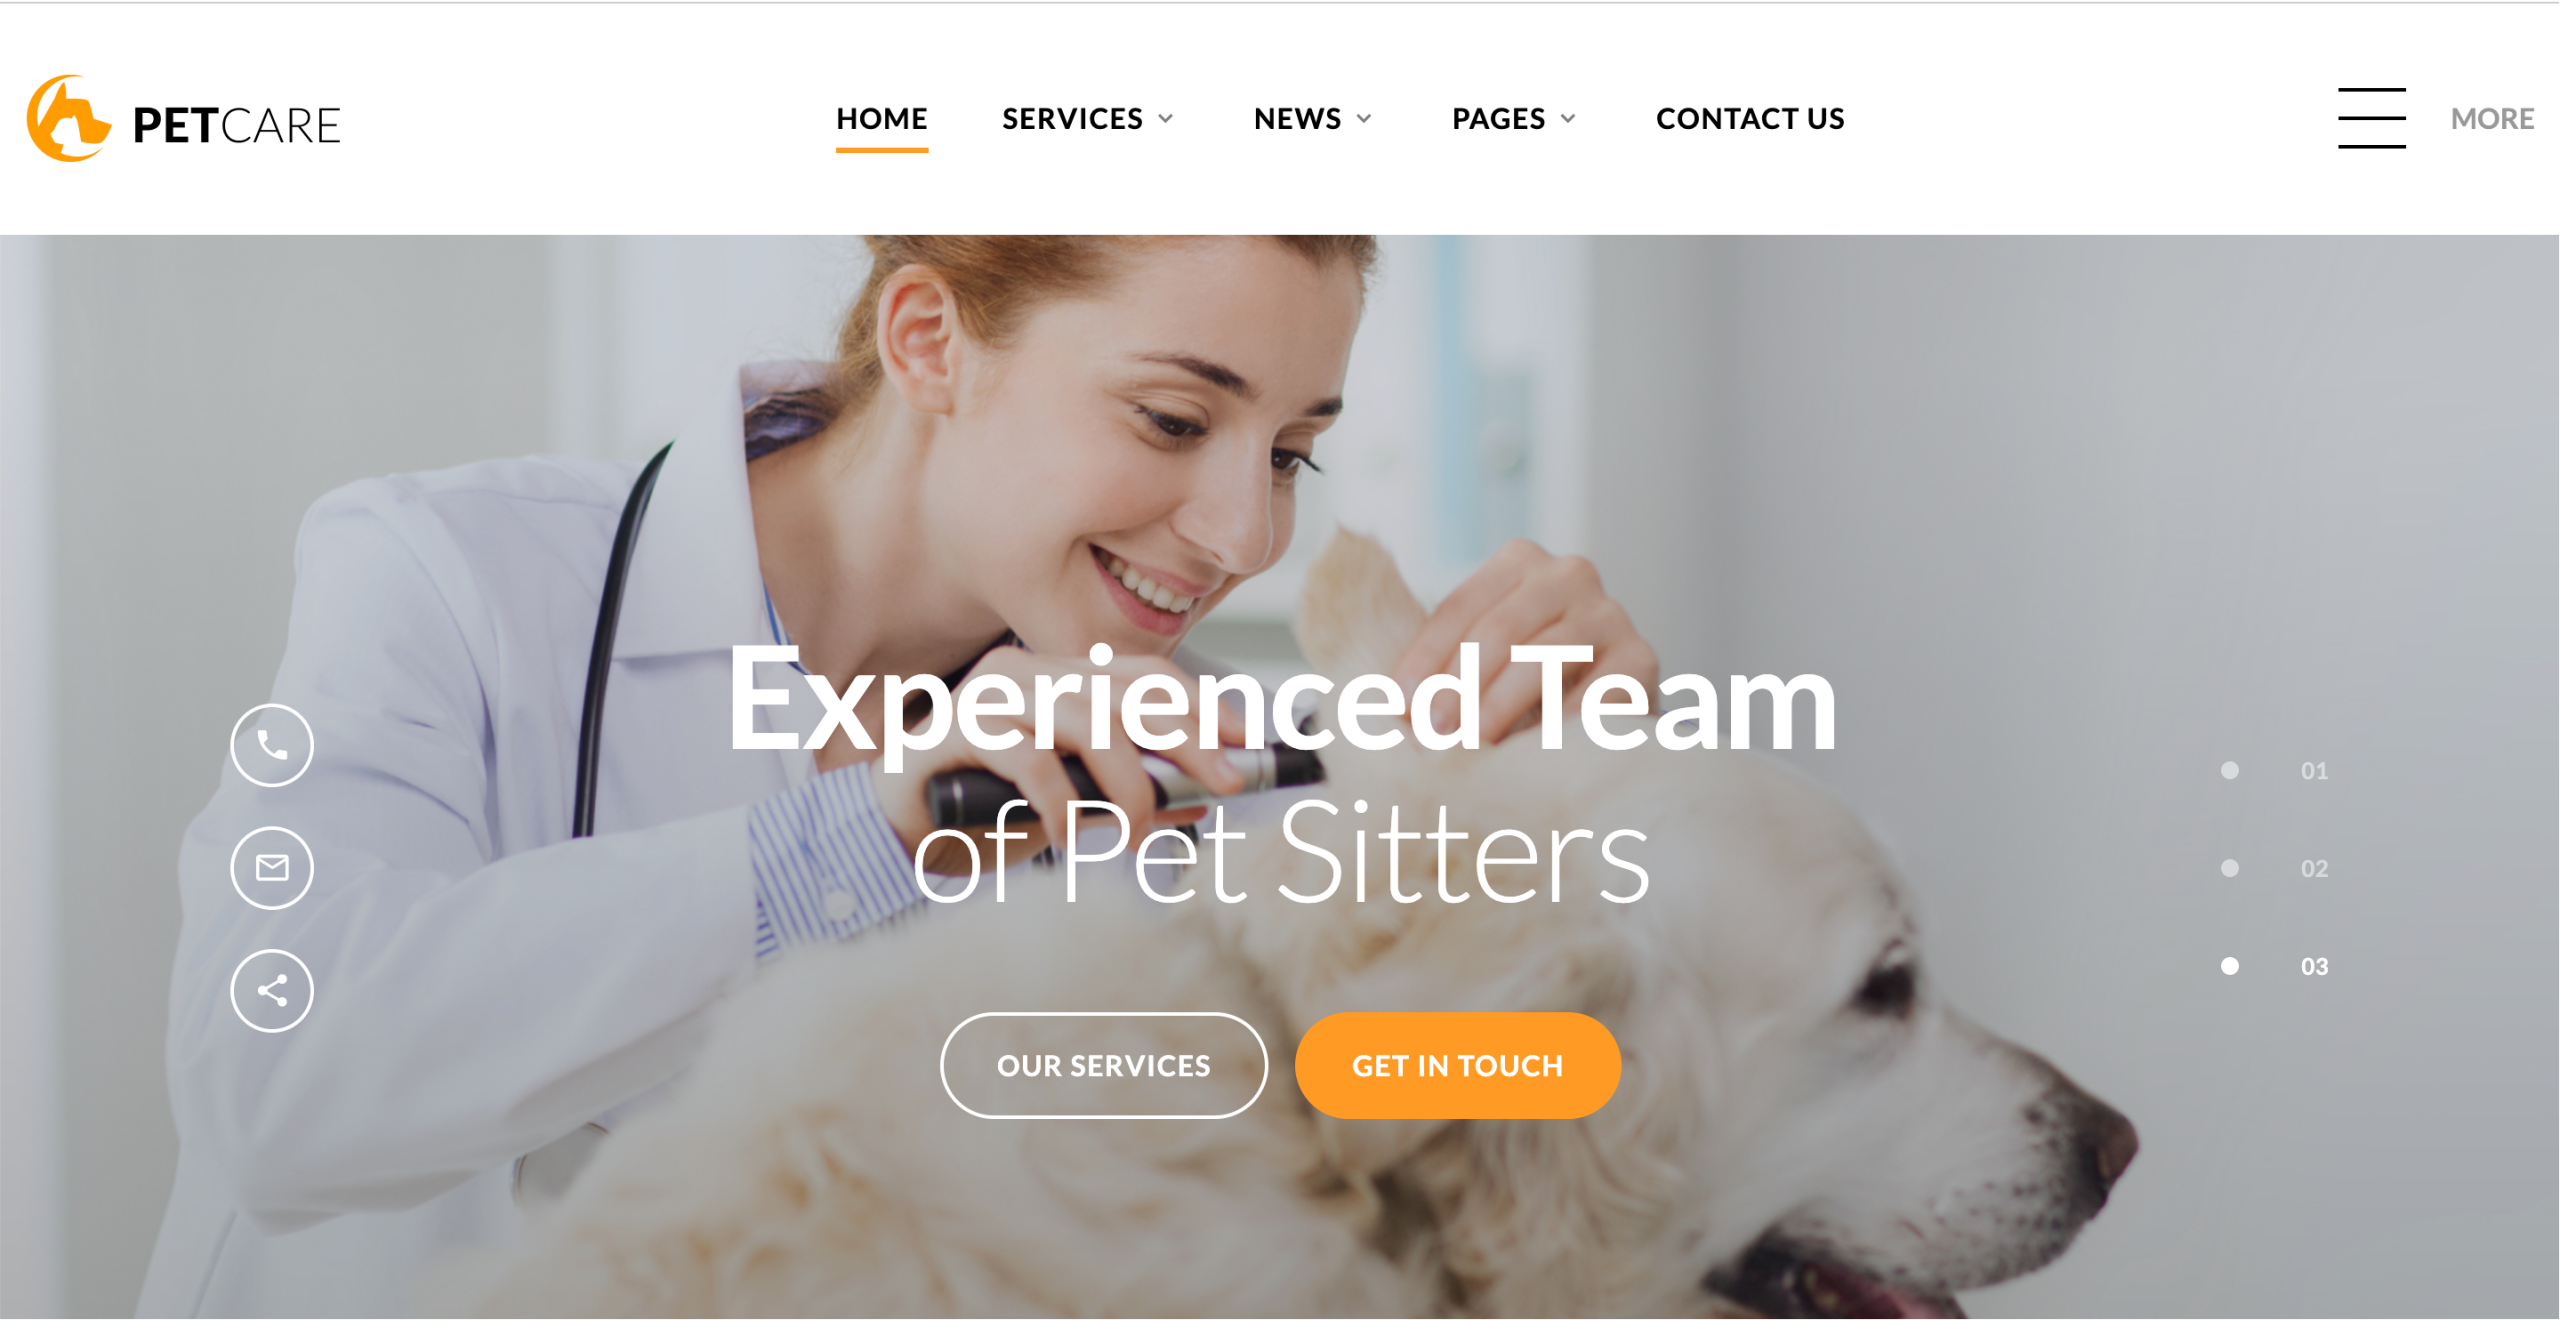The height and width of the screenshot is (1320, 2560).
Task: Jump to slide number 02 label
Action: (2314, 869)
